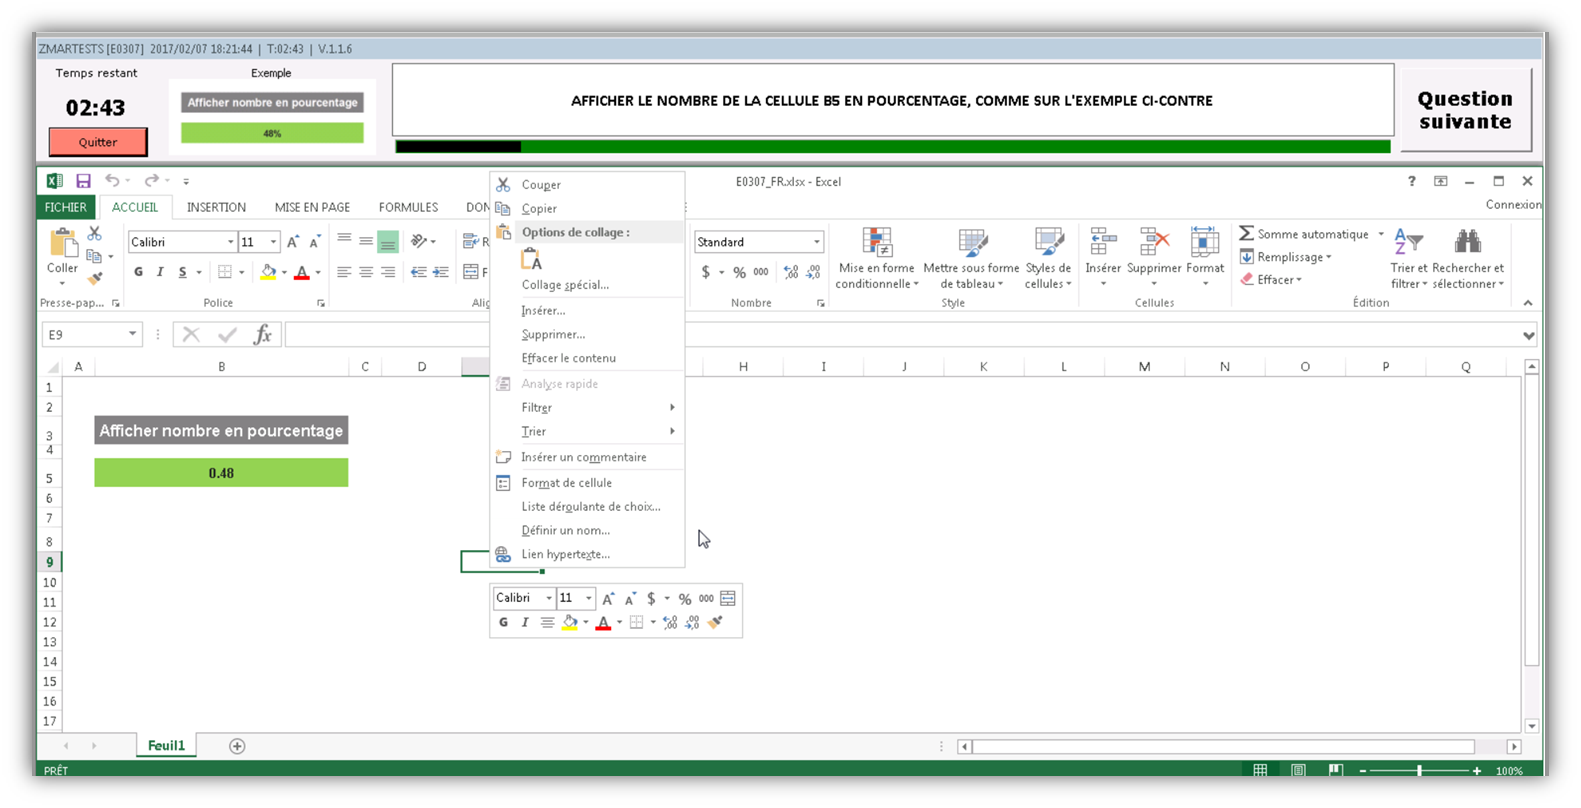Choose Effacer le contenu in context menu
This screenshot has height=808, width=1581.
click(x=587, y=358)
